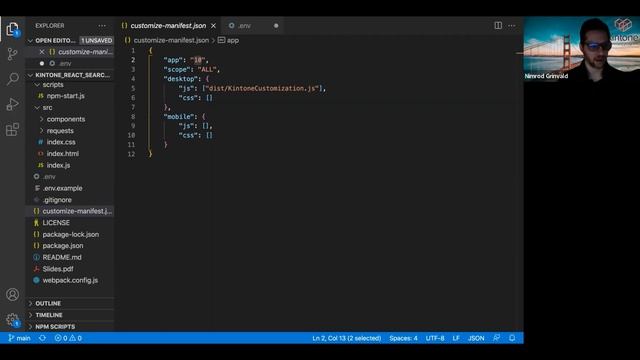The image size is (640, 360).
Task: Change indentation Spaces: 4
Action: click(x=403, y=338)
